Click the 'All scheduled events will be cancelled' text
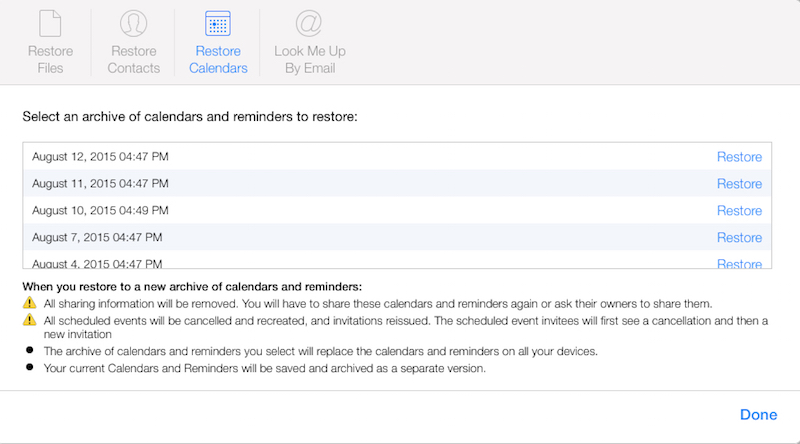The image size is (800, 444). click(406, 328)
